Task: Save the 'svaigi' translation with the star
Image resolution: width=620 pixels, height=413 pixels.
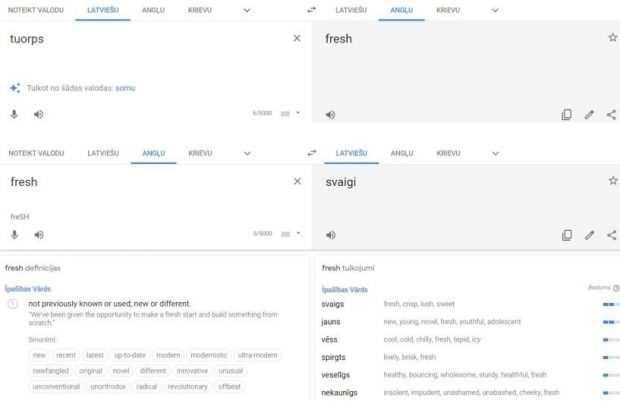Action: click(x=612, y=181)
